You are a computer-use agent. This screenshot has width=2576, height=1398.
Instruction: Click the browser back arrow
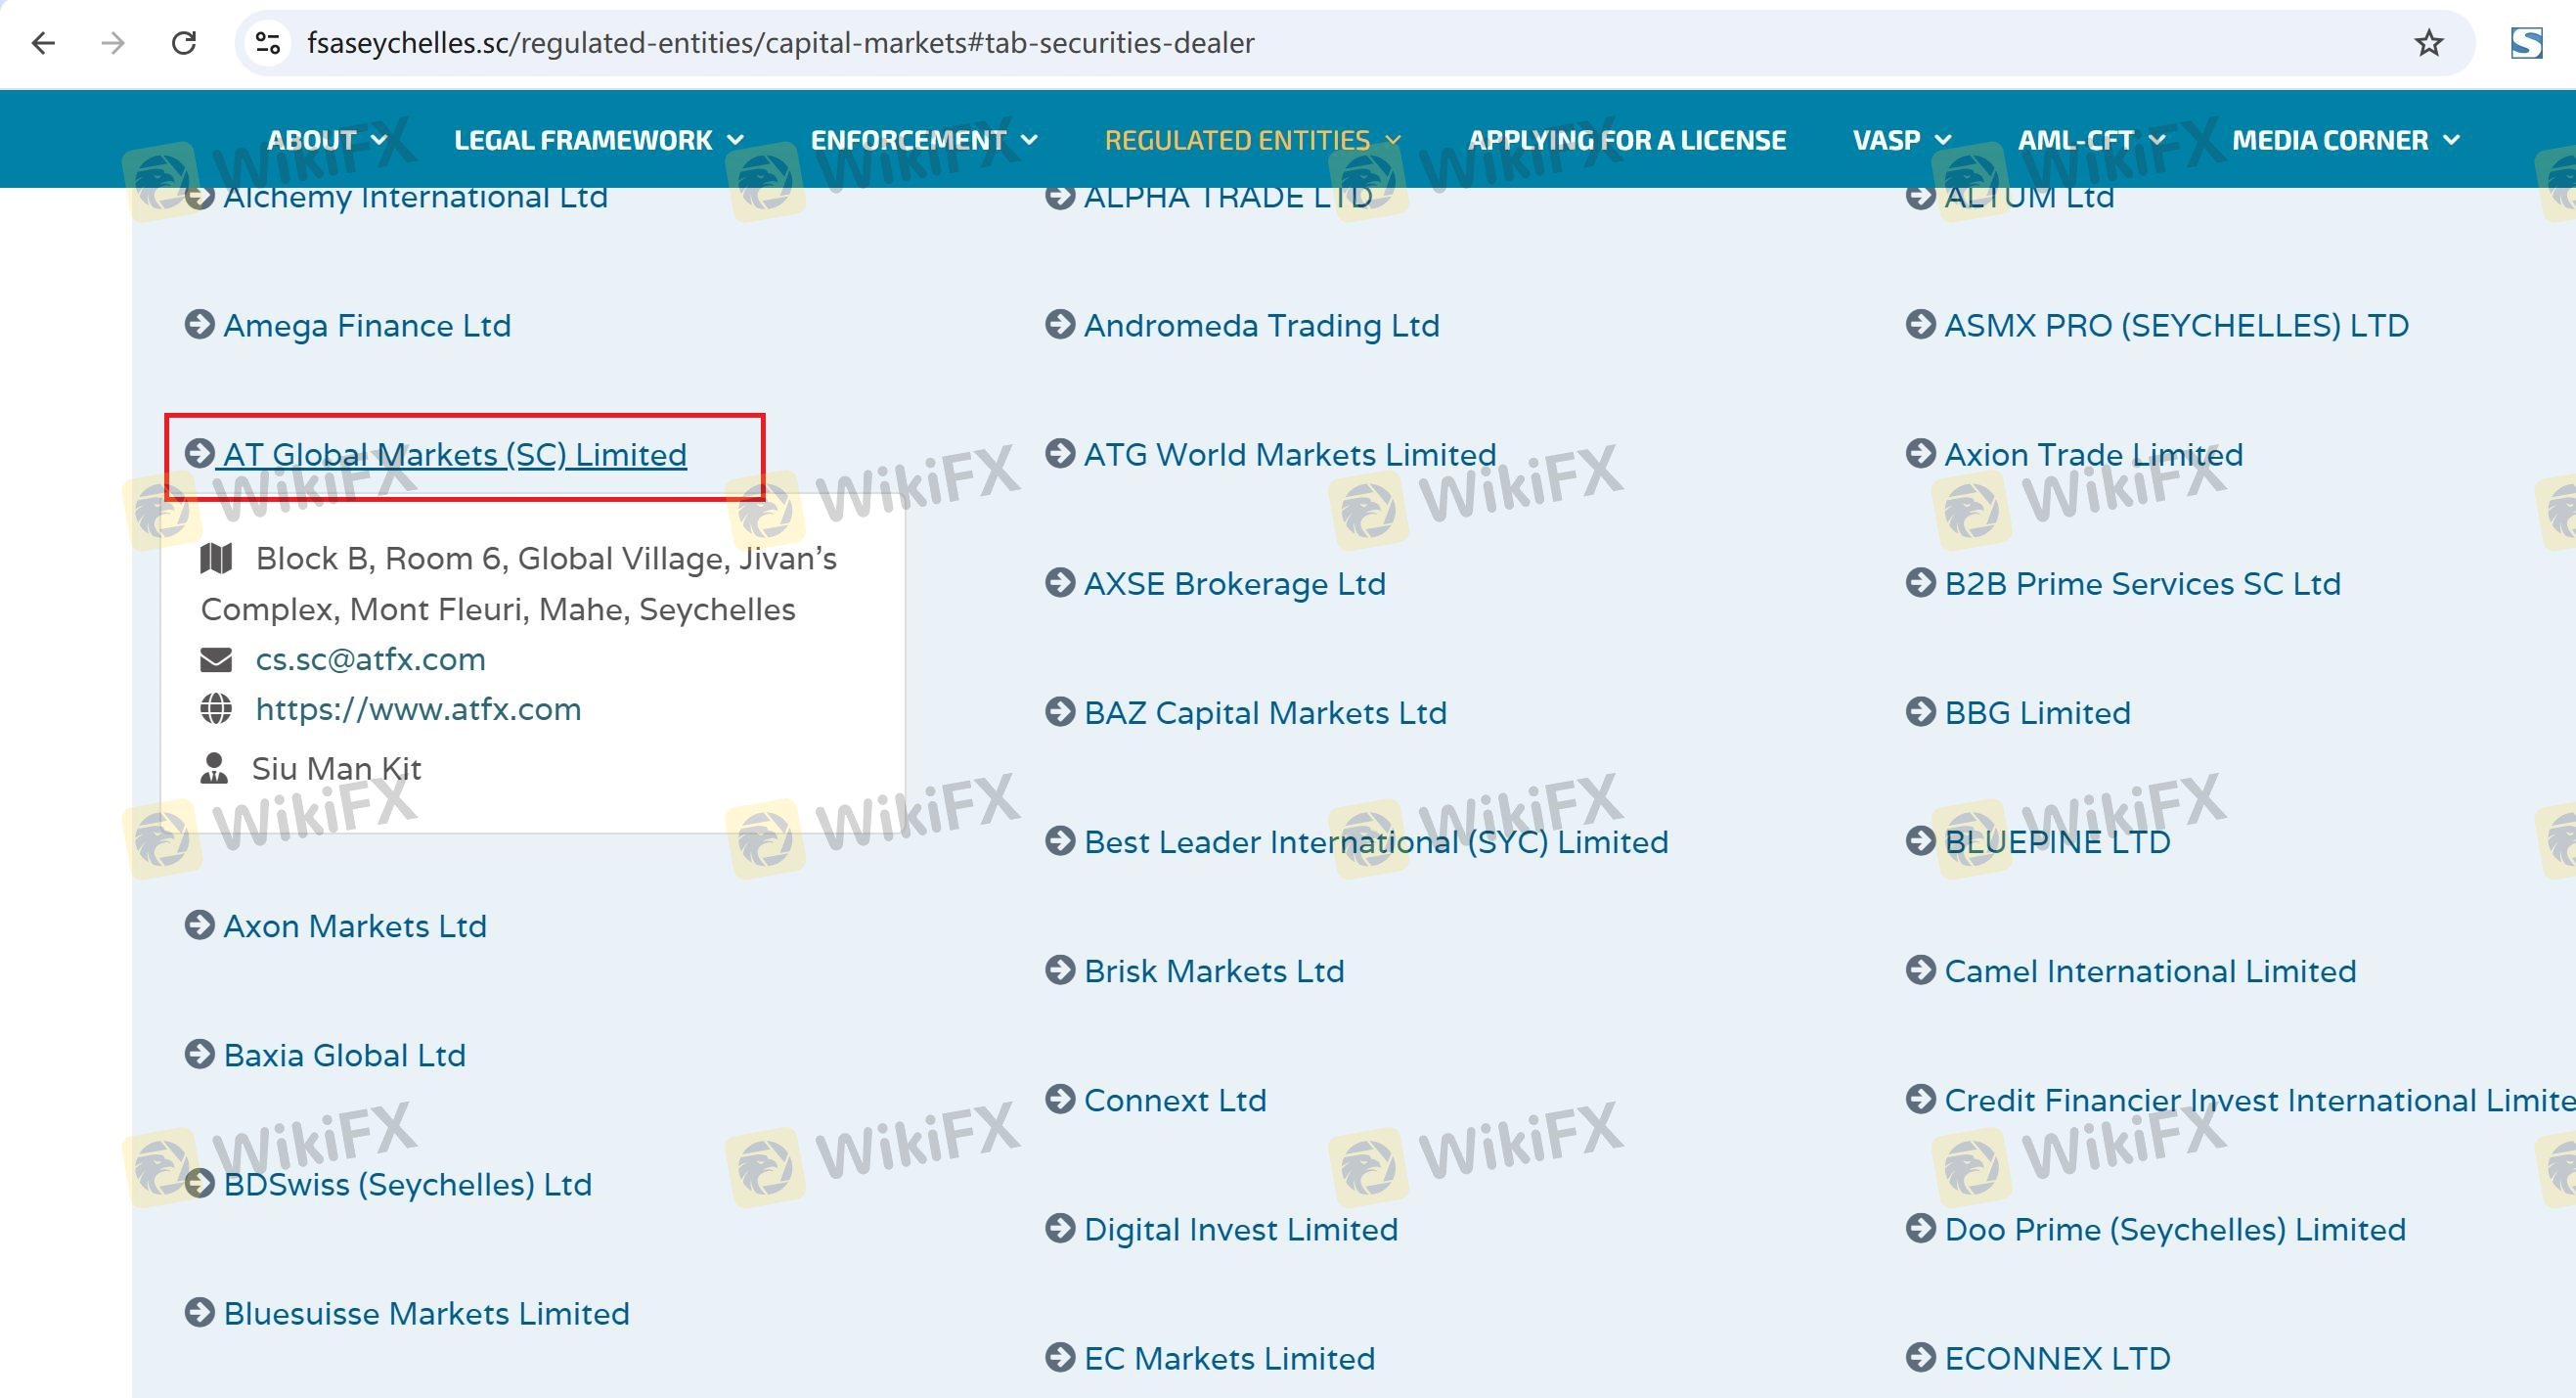(x=43, y=43)
